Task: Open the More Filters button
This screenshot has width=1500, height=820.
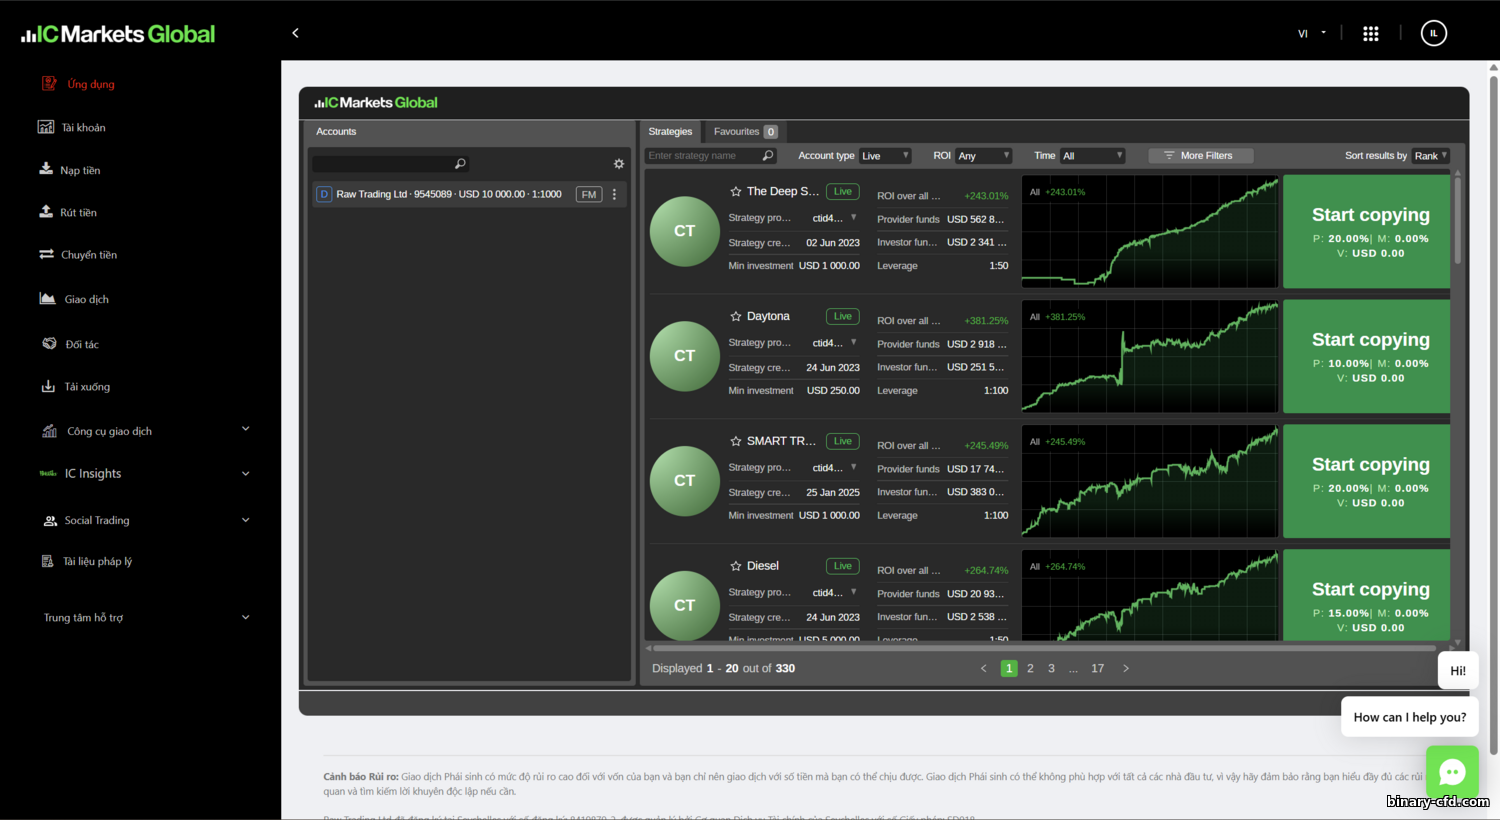Action: pos(1200,156)
